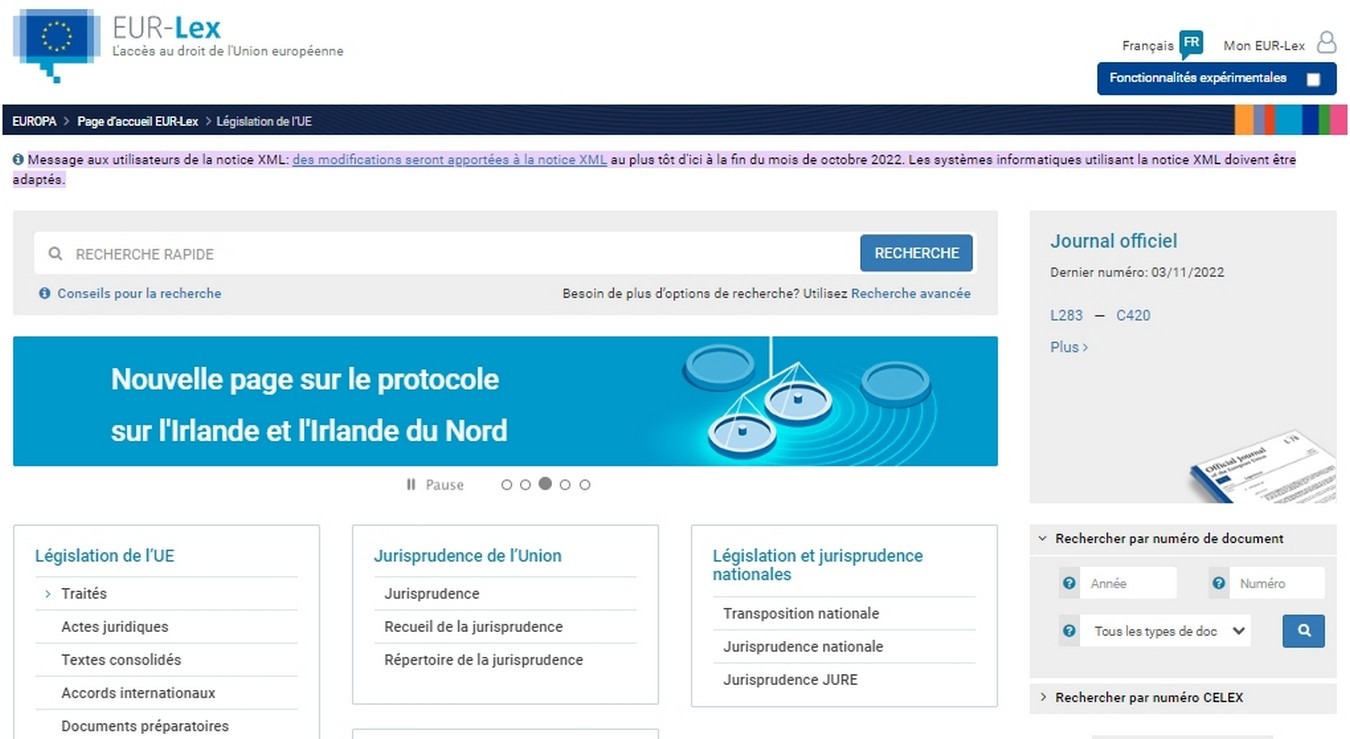Screen dimensions: 1350x739
Task: Click Législation et jurisprudence nationales heading
Action: point(818,565)
